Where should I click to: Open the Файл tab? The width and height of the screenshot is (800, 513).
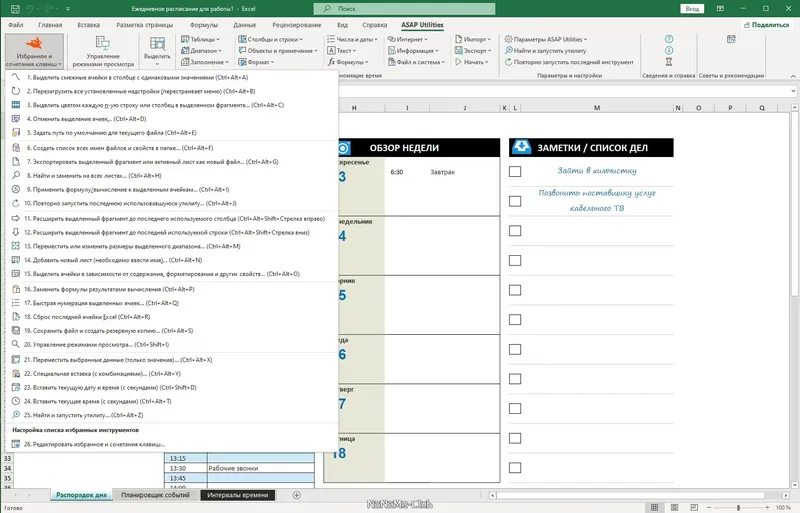pos(16,25)
